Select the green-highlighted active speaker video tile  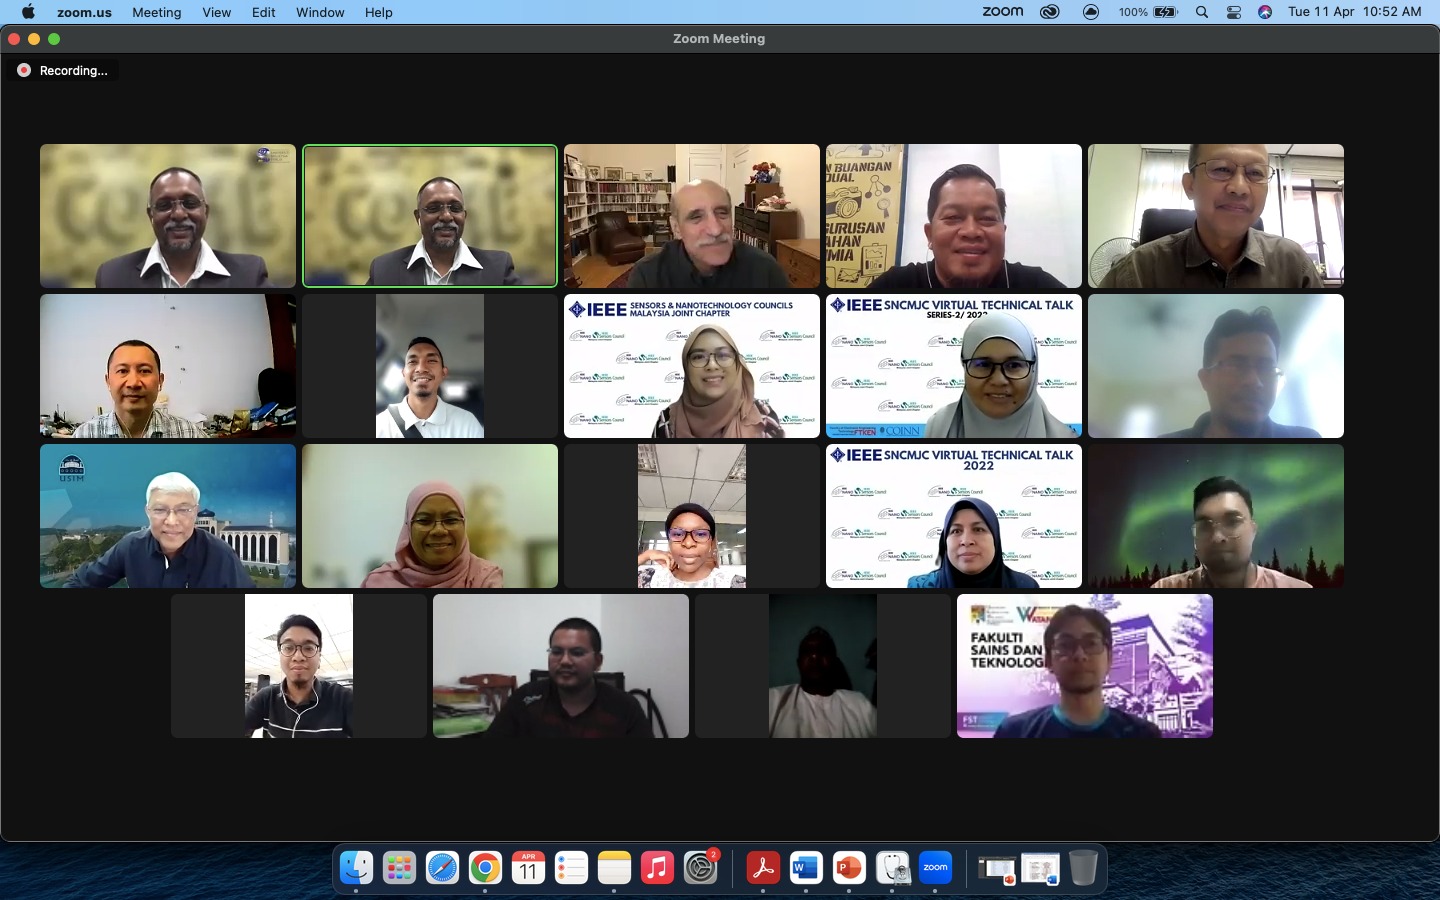(x=430, y=216)
